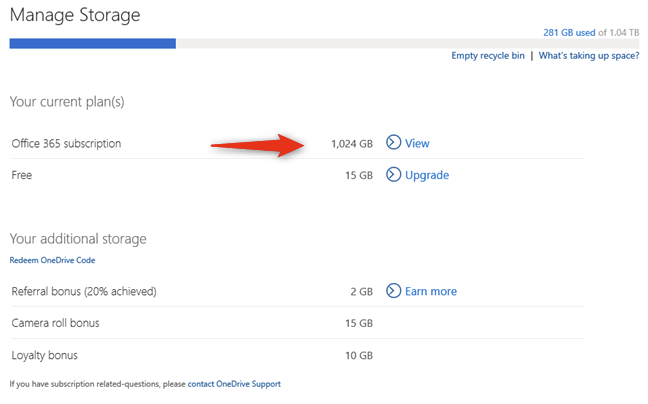Select the Camera roll bonus label
The width and height of the screenshot is (648, 404).
55,323
